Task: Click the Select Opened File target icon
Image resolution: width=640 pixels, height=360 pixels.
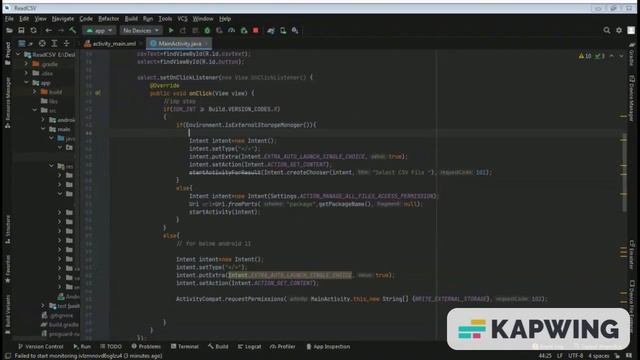Action: 42,43
